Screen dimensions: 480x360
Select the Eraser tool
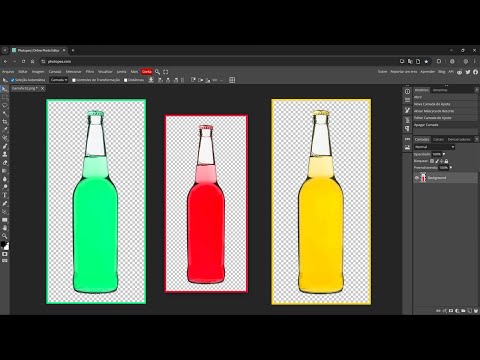click(5, 163)
